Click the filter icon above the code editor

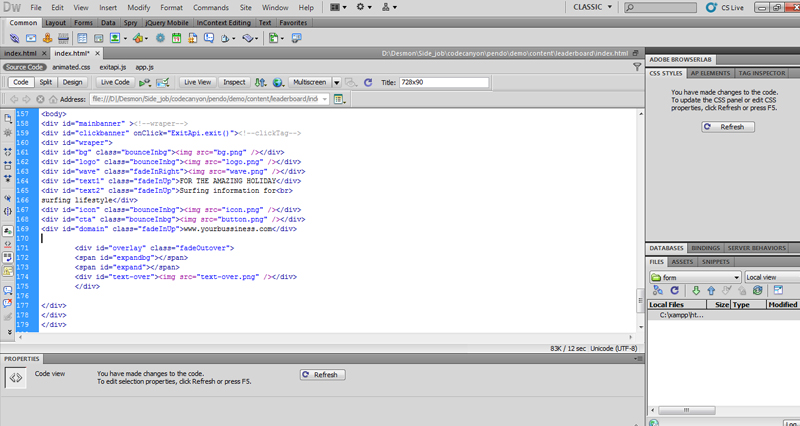(638, 67)
